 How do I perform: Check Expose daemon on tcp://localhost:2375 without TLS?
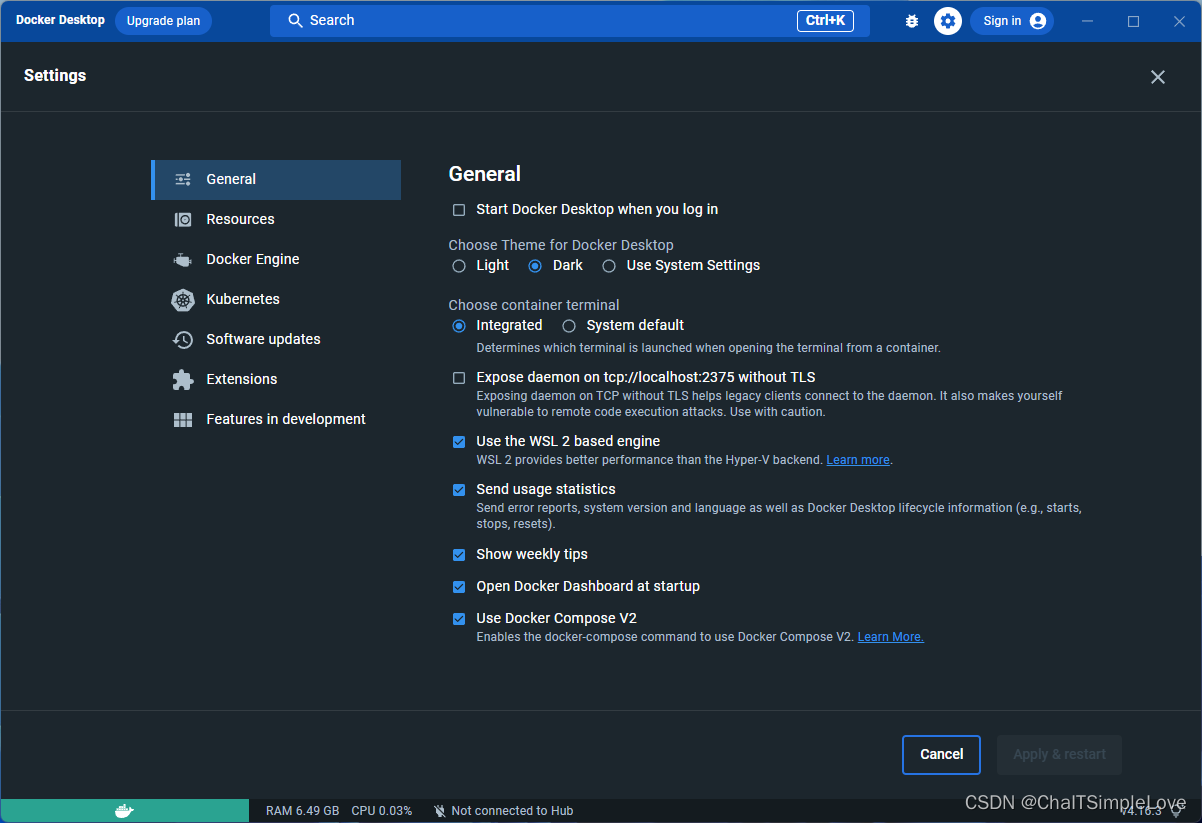pyautogui.click(x=459, y=378)
